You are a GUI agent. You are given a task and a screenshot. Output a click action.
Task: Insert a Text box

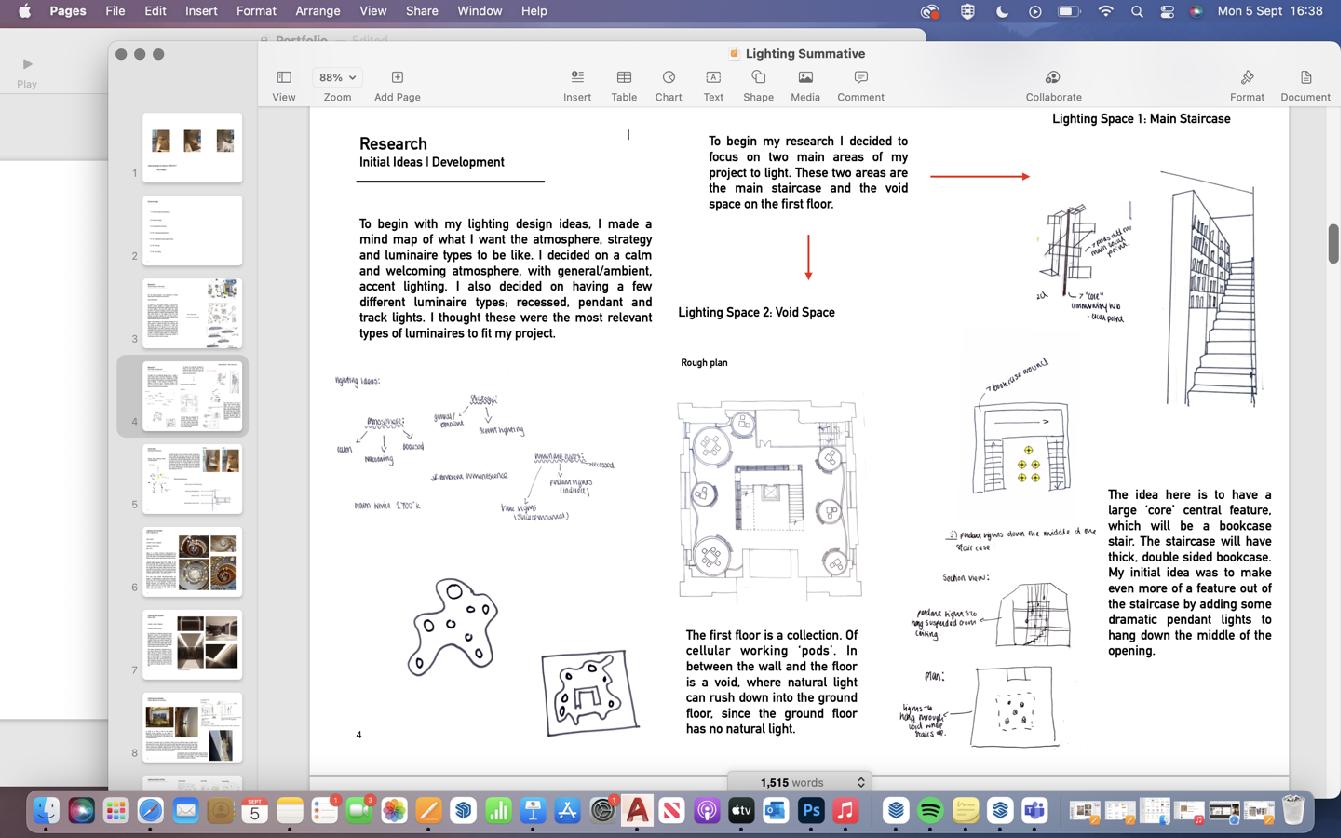713,86
